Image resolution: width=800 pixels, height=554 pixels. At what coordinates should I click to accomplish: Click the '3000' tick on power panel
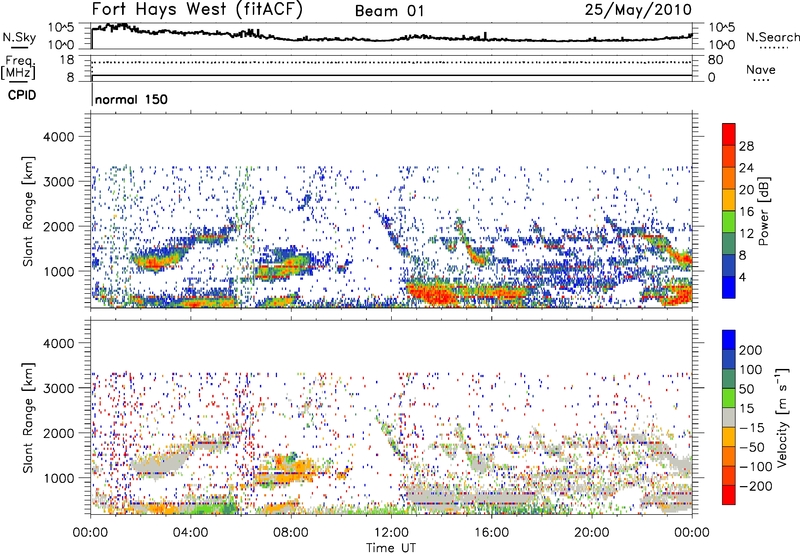click(x=59, y=182)
